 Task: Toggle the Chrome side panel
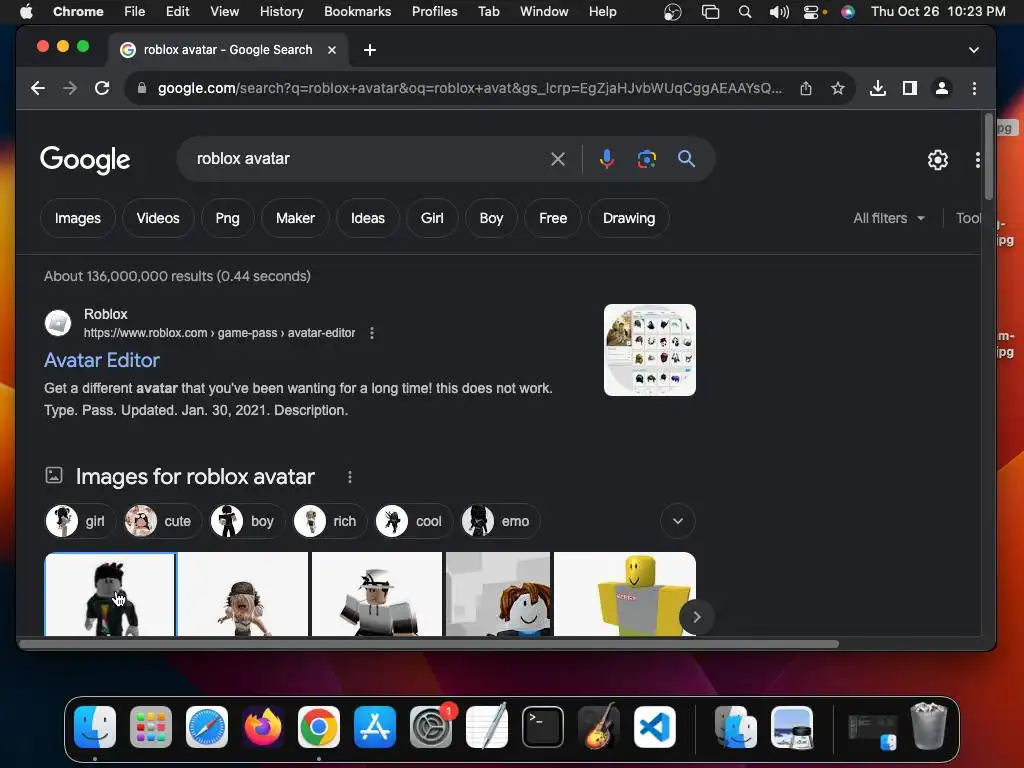910,88
